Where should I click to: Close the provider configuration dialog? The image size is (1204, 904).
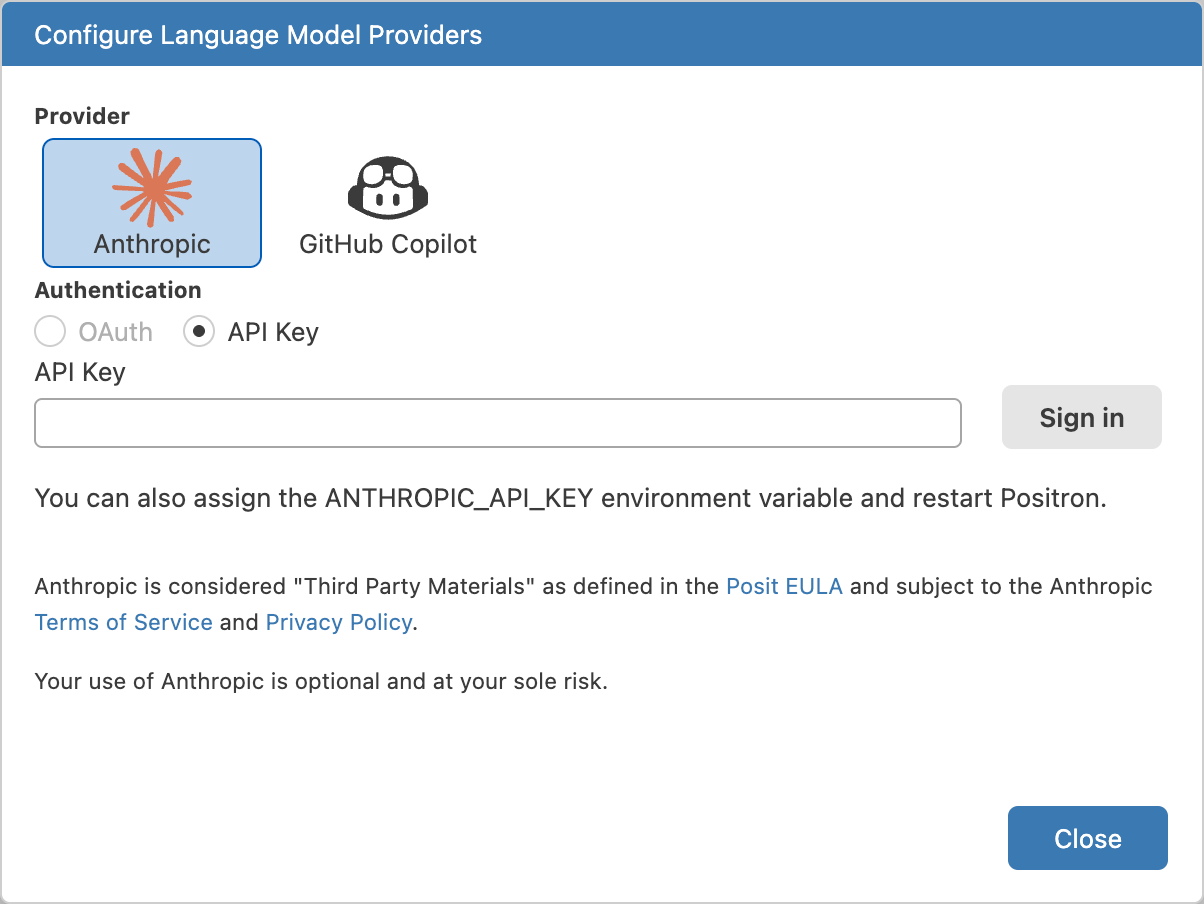tap(1087, 838)
